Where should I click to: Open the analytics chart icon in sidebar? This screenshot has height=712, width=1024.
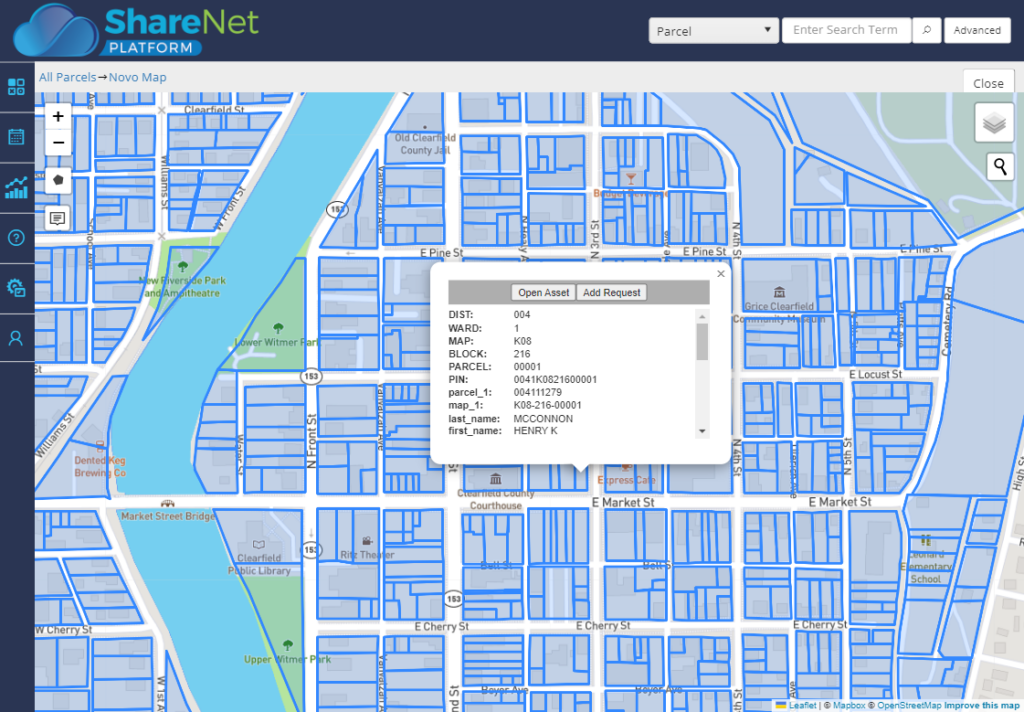[x=16, y=187]
